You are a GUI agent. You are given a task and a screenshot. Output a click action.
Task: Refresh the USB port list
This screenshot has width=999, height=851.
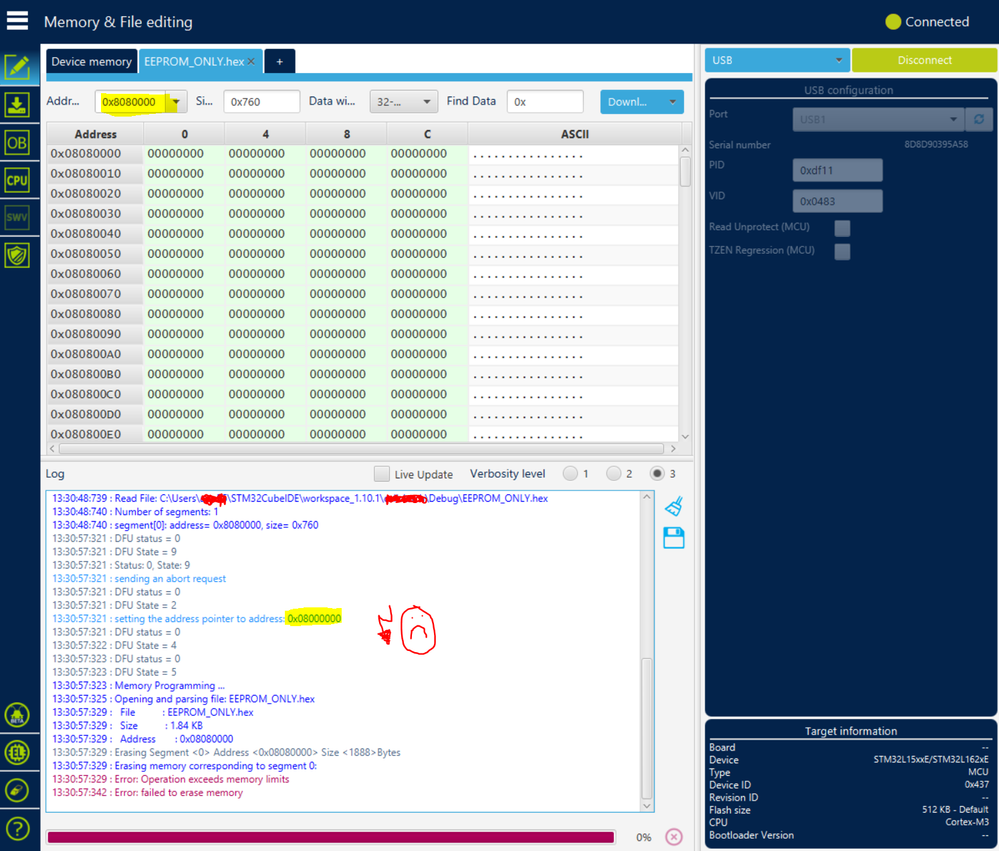point(979,119)
